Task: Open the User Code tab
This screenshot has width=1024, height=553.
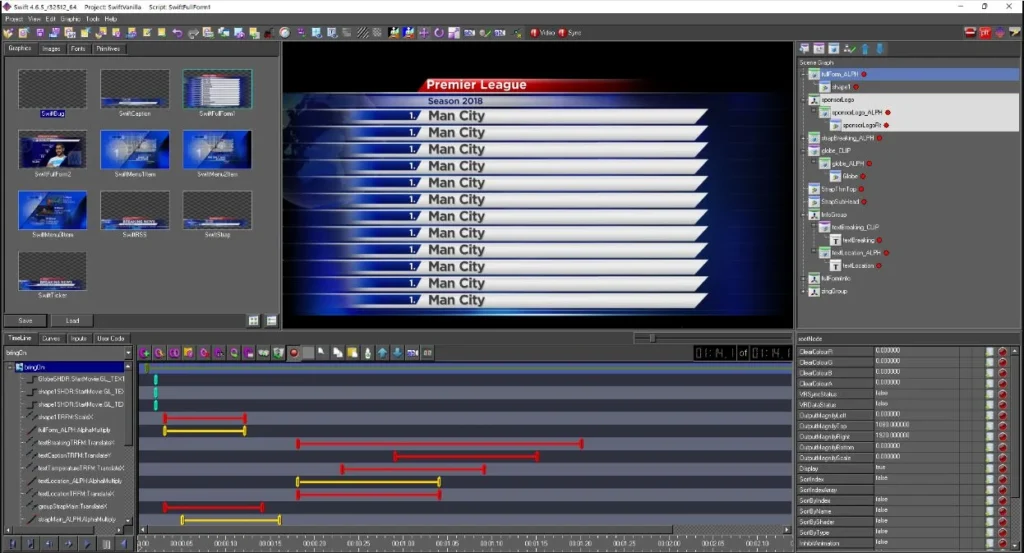Action: pos(111,339)
